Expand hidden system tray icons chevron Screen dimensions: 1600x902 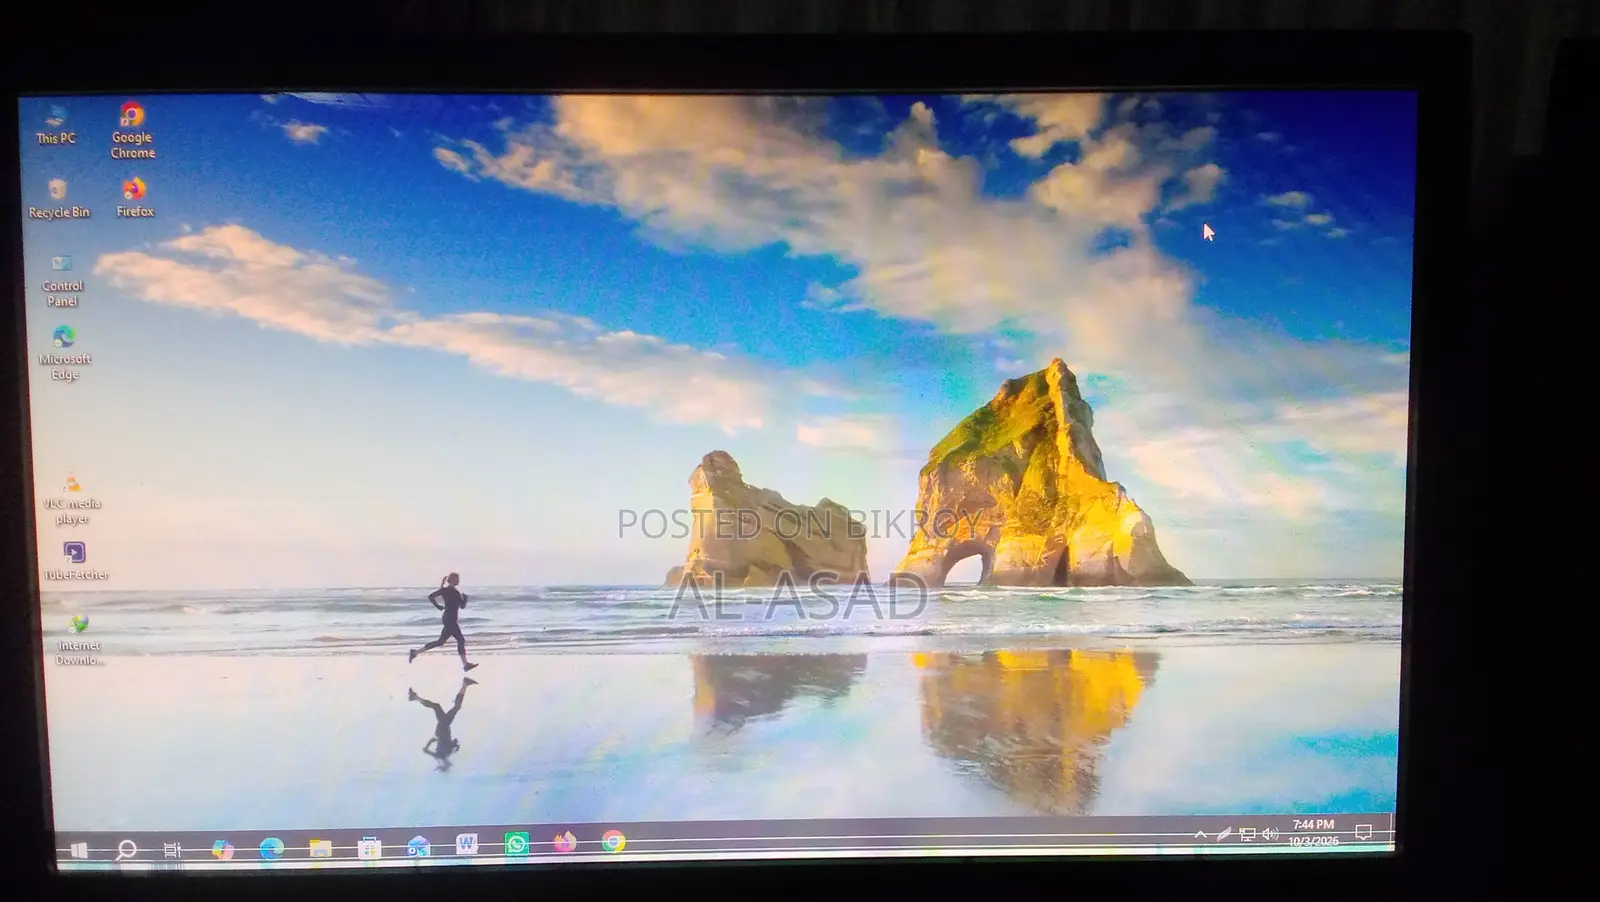tap(1201, 834)
